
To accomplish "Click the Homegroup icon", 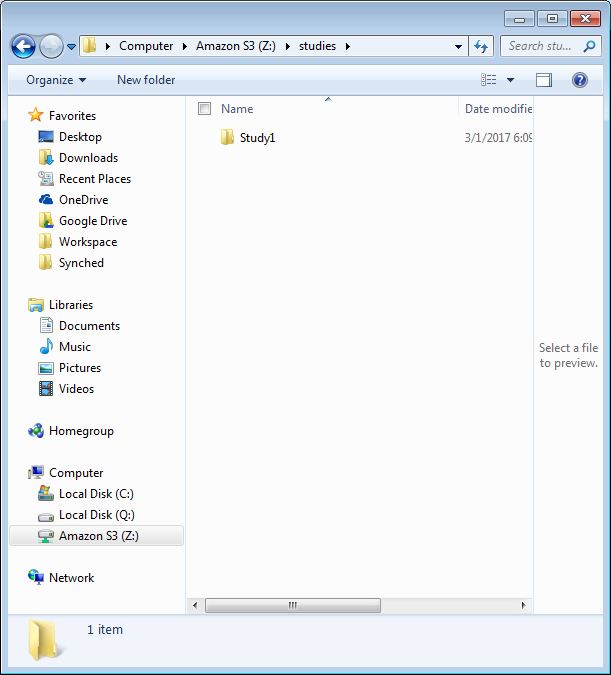I will click(x=36, y=430).
